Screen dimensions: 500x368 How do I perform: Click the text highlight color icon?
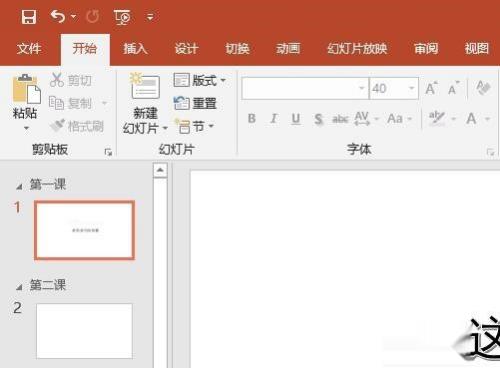point(436,118)
